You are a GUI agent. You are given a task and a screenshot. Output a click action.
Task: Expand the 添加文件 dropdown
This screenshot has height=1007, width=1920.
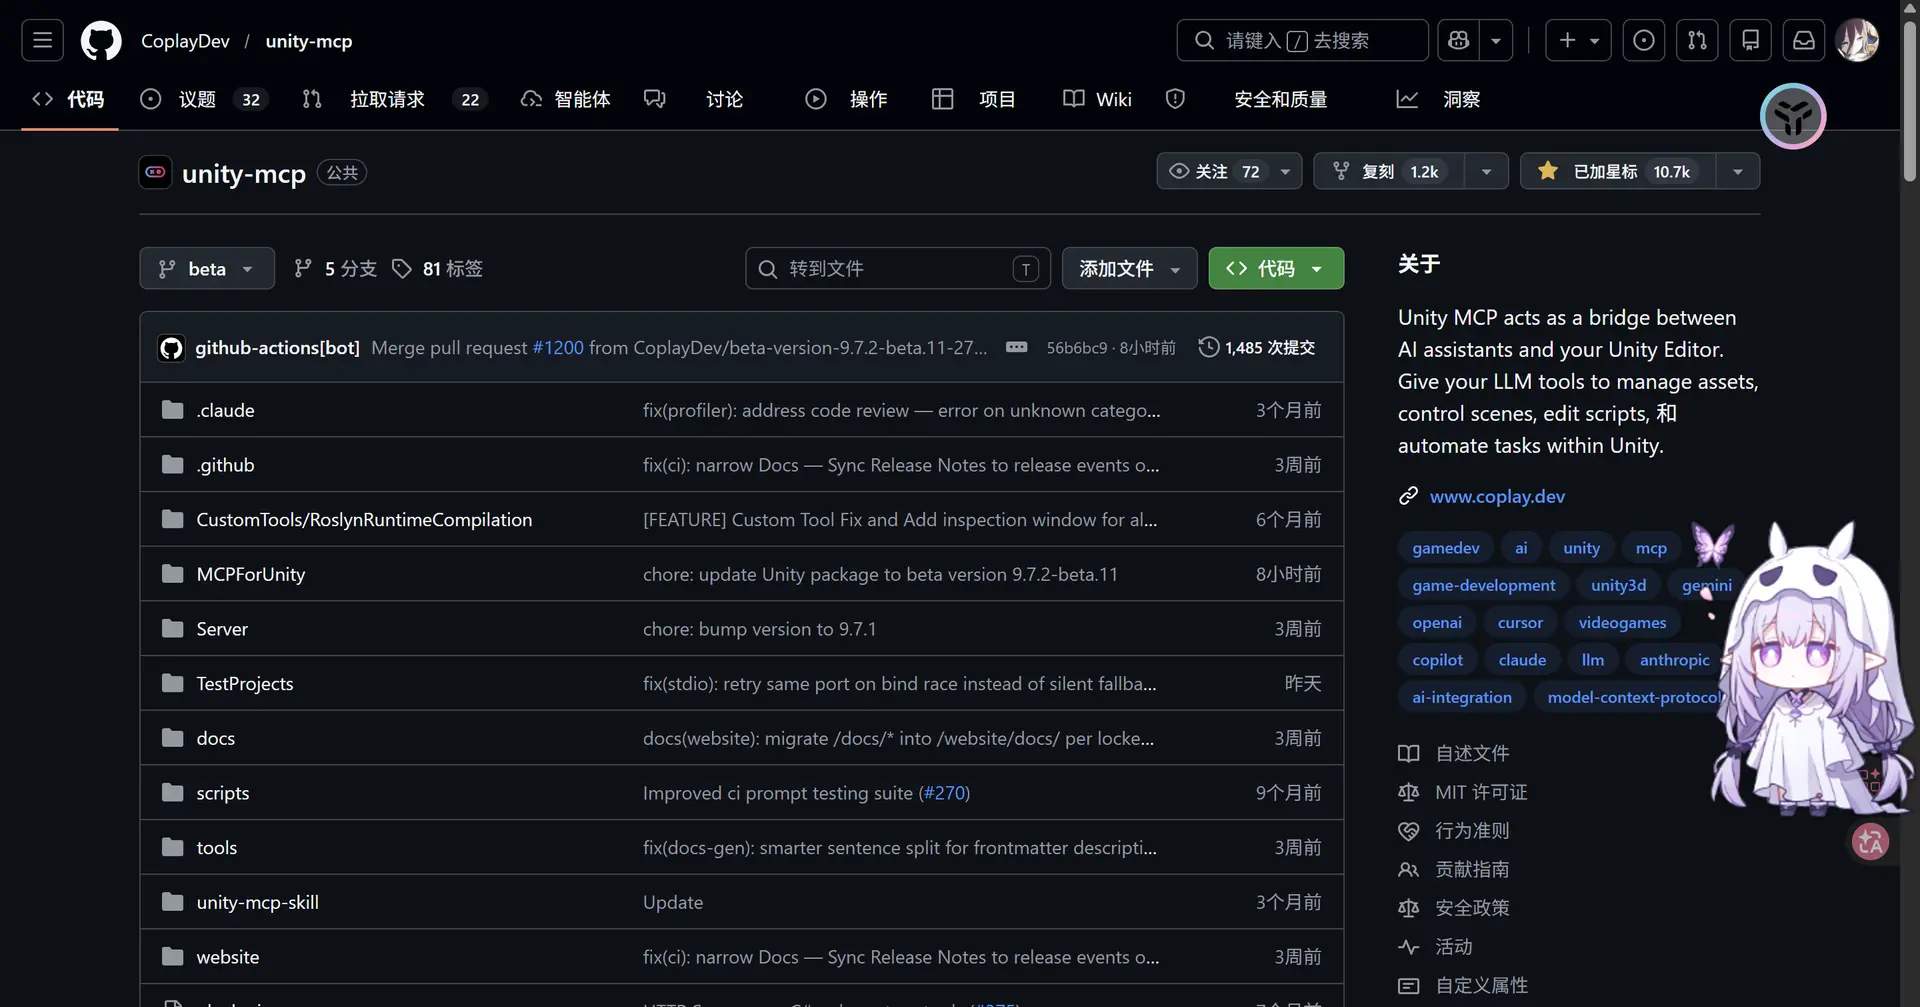[1129, 268]
